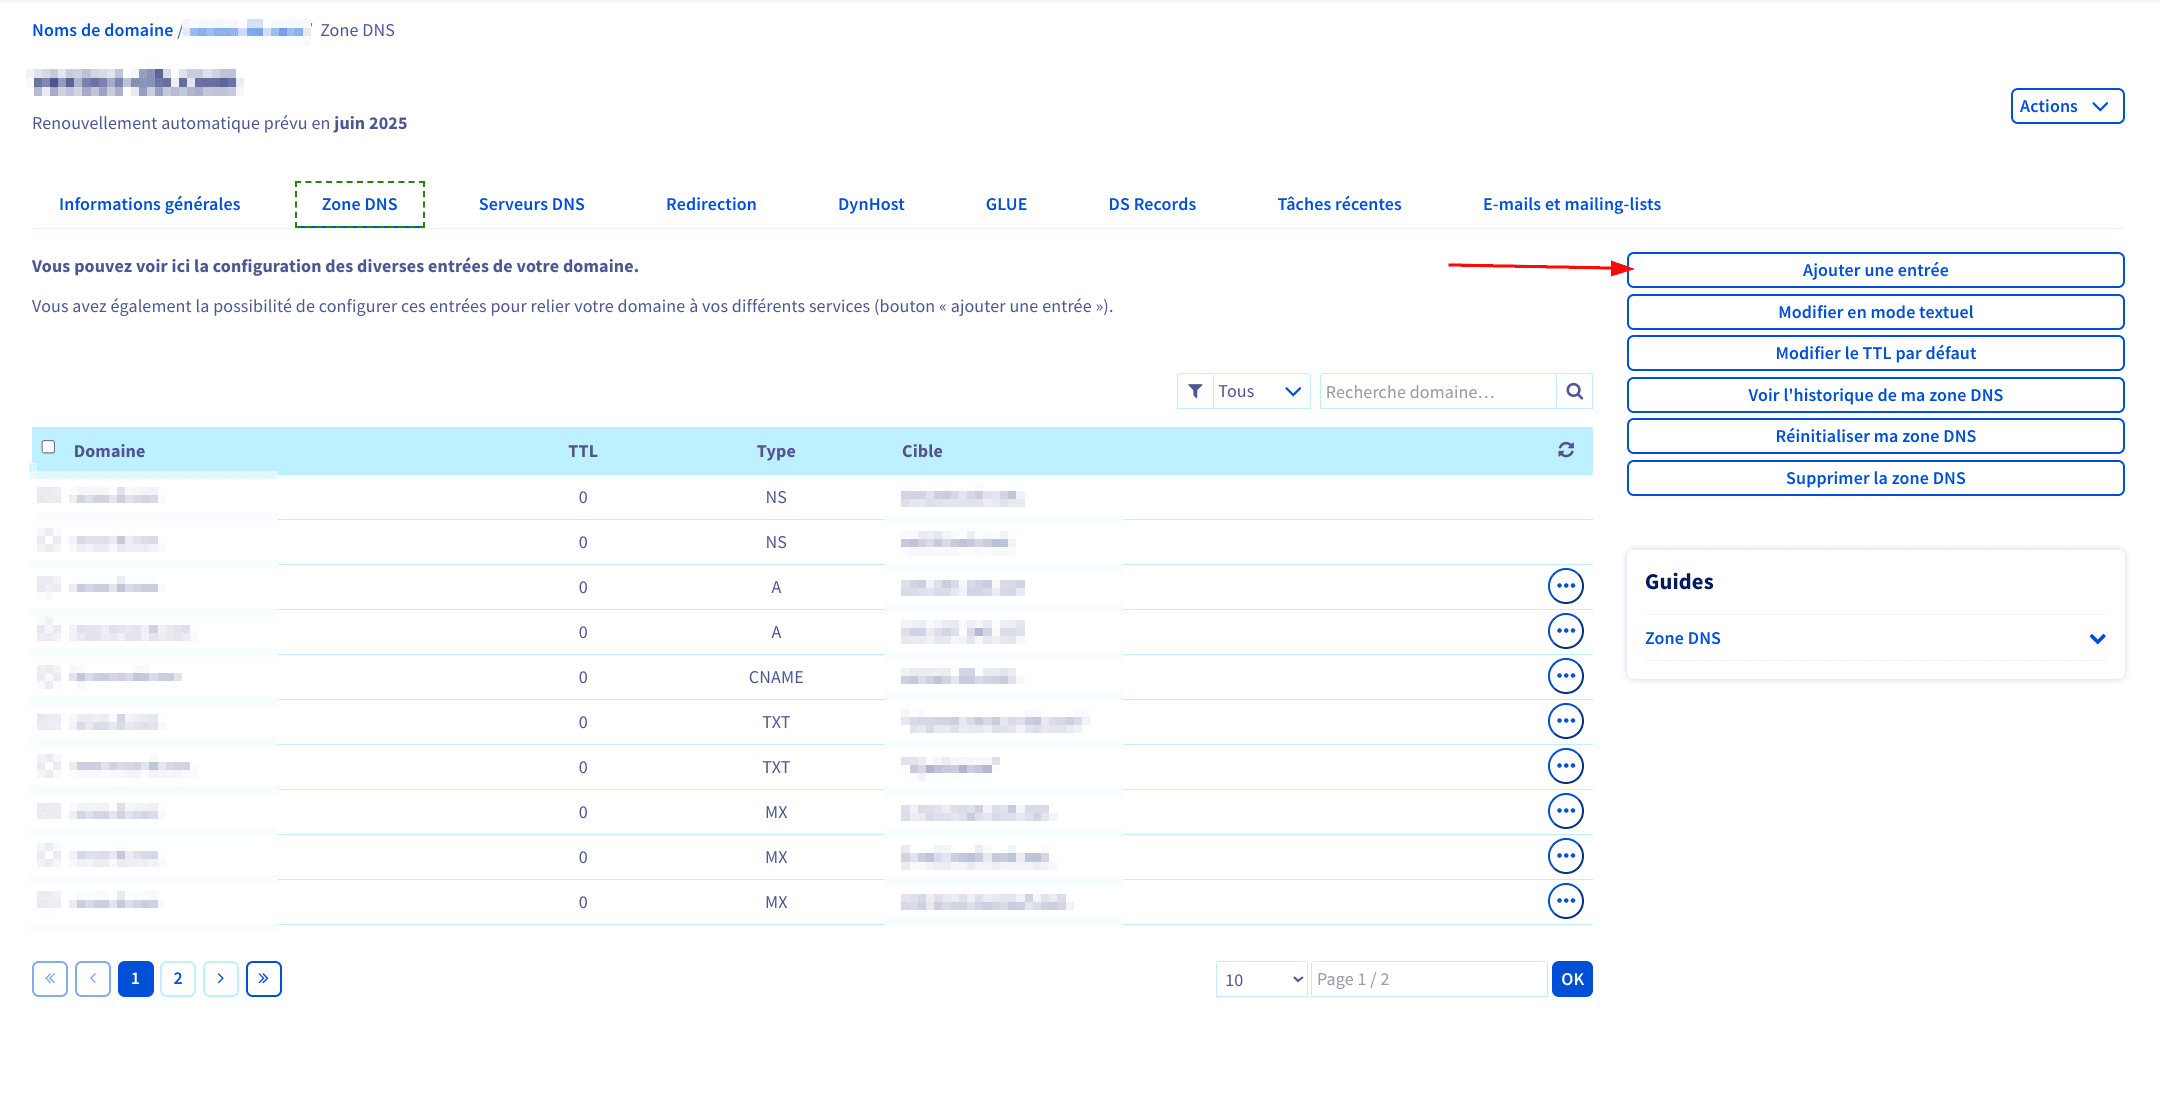Open options menu for first A record

pos(1566,586)
